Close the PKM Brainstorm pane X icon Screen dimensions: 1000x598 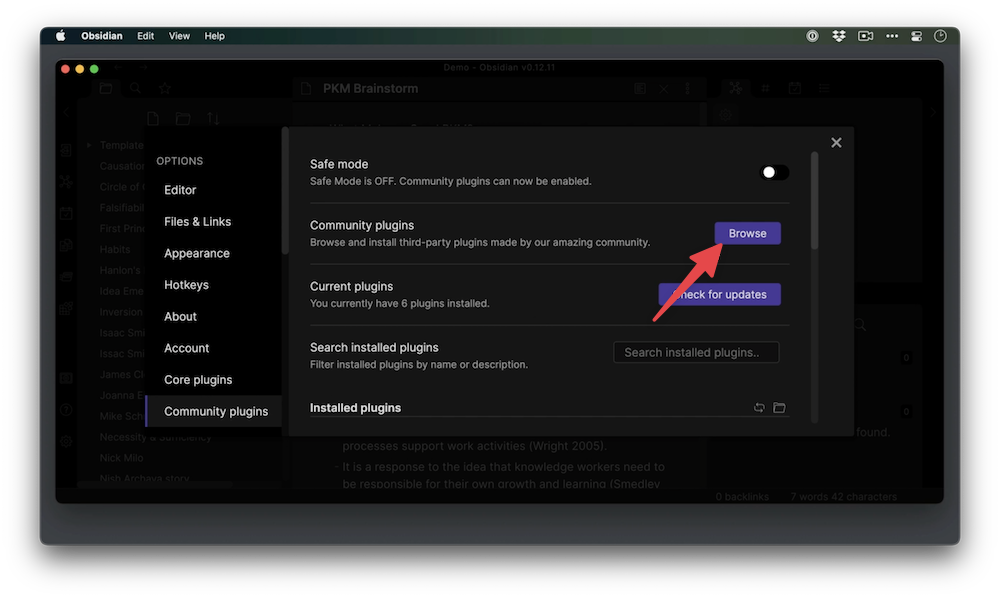click(664, 89)
